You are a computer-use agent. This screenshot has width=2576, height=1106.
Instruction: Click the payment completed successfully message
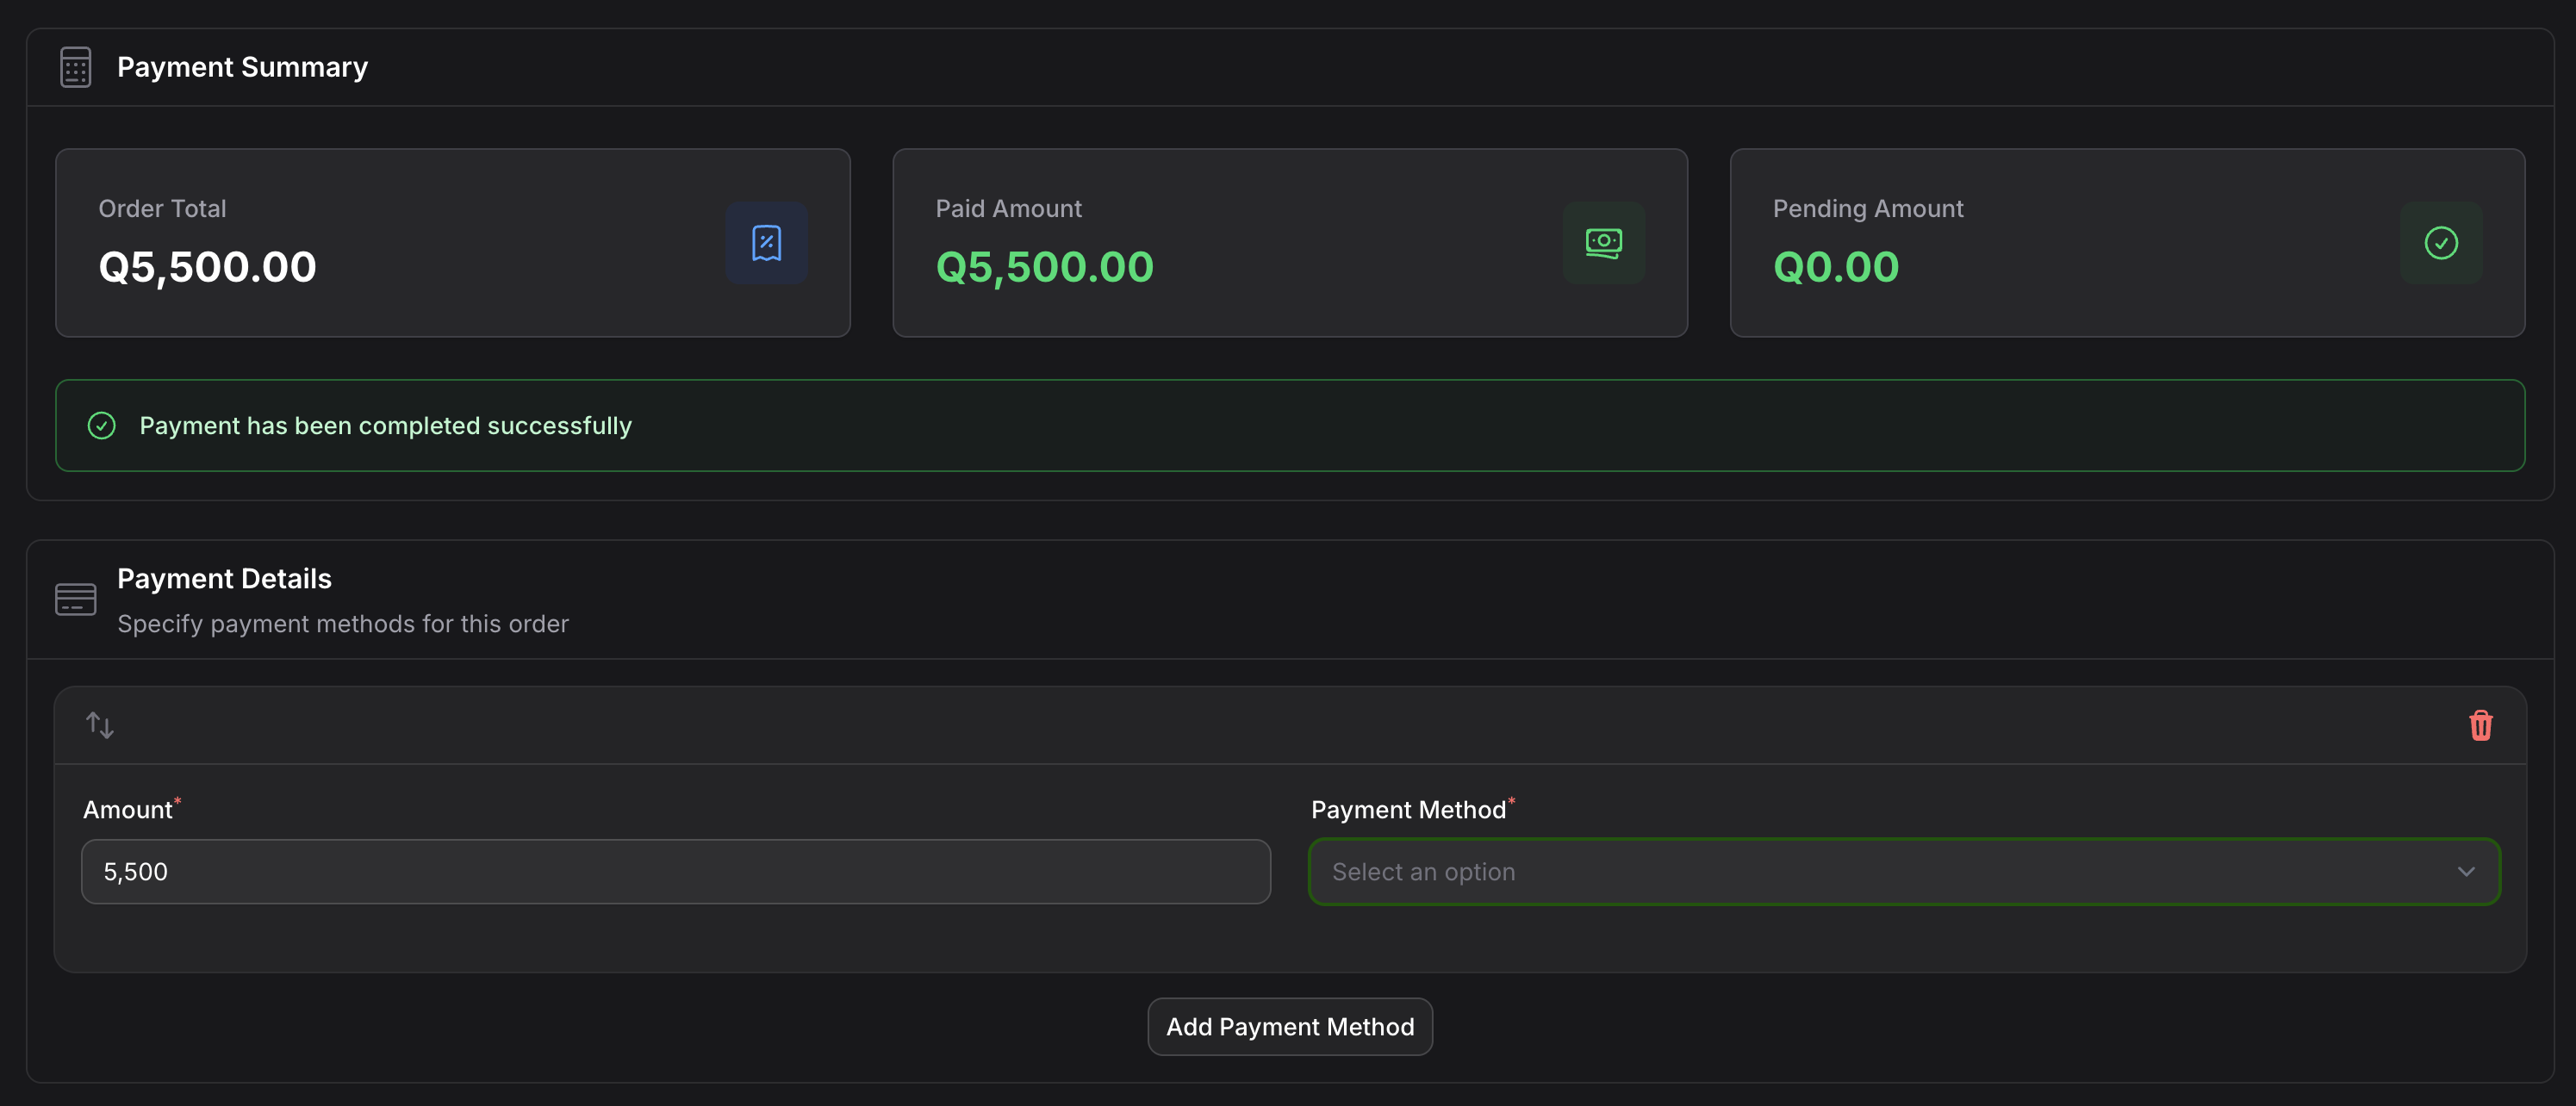tap(385, 426)
